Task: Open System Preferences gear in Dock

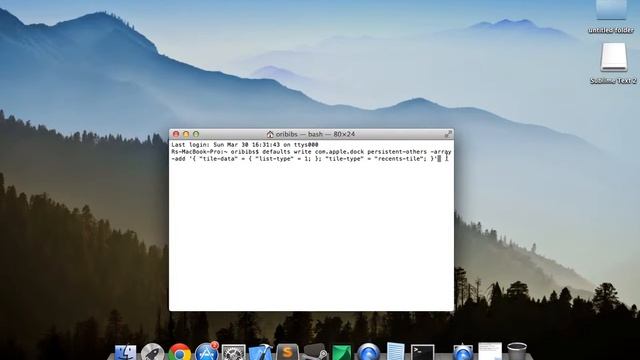Action: (x=233, y=353)
